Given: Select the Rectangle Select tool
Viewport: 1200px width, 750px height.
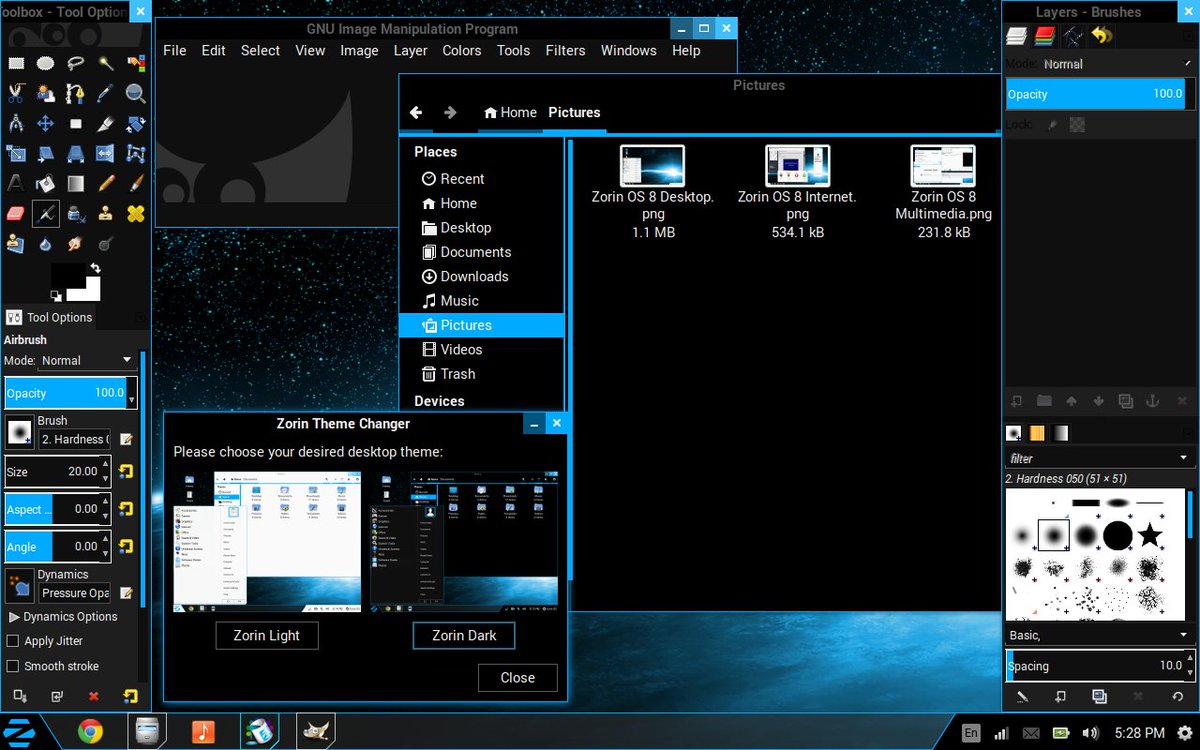Looking at the screenshot, I should [x=15, y=63].
